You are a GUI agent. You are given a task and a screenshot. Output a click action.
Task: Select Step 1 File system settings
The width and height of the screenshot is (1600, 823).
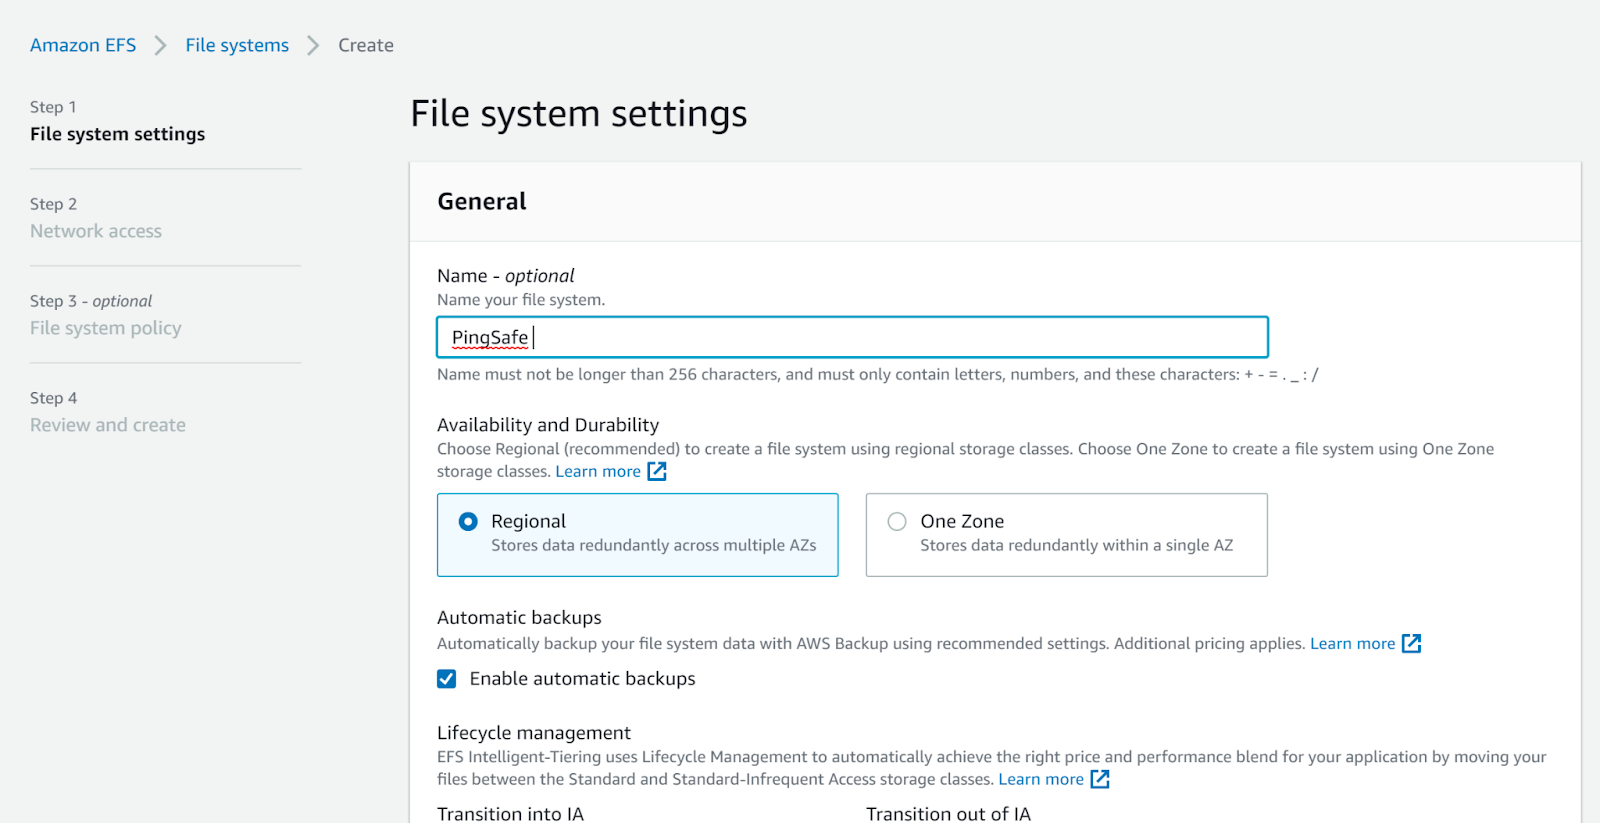117,134
